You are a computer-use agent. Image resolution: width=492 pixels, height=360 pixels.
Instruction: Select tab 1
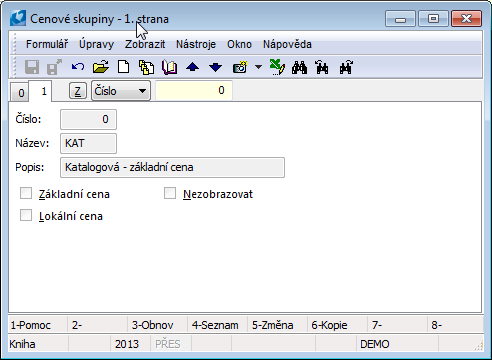[x=41, y=91]
